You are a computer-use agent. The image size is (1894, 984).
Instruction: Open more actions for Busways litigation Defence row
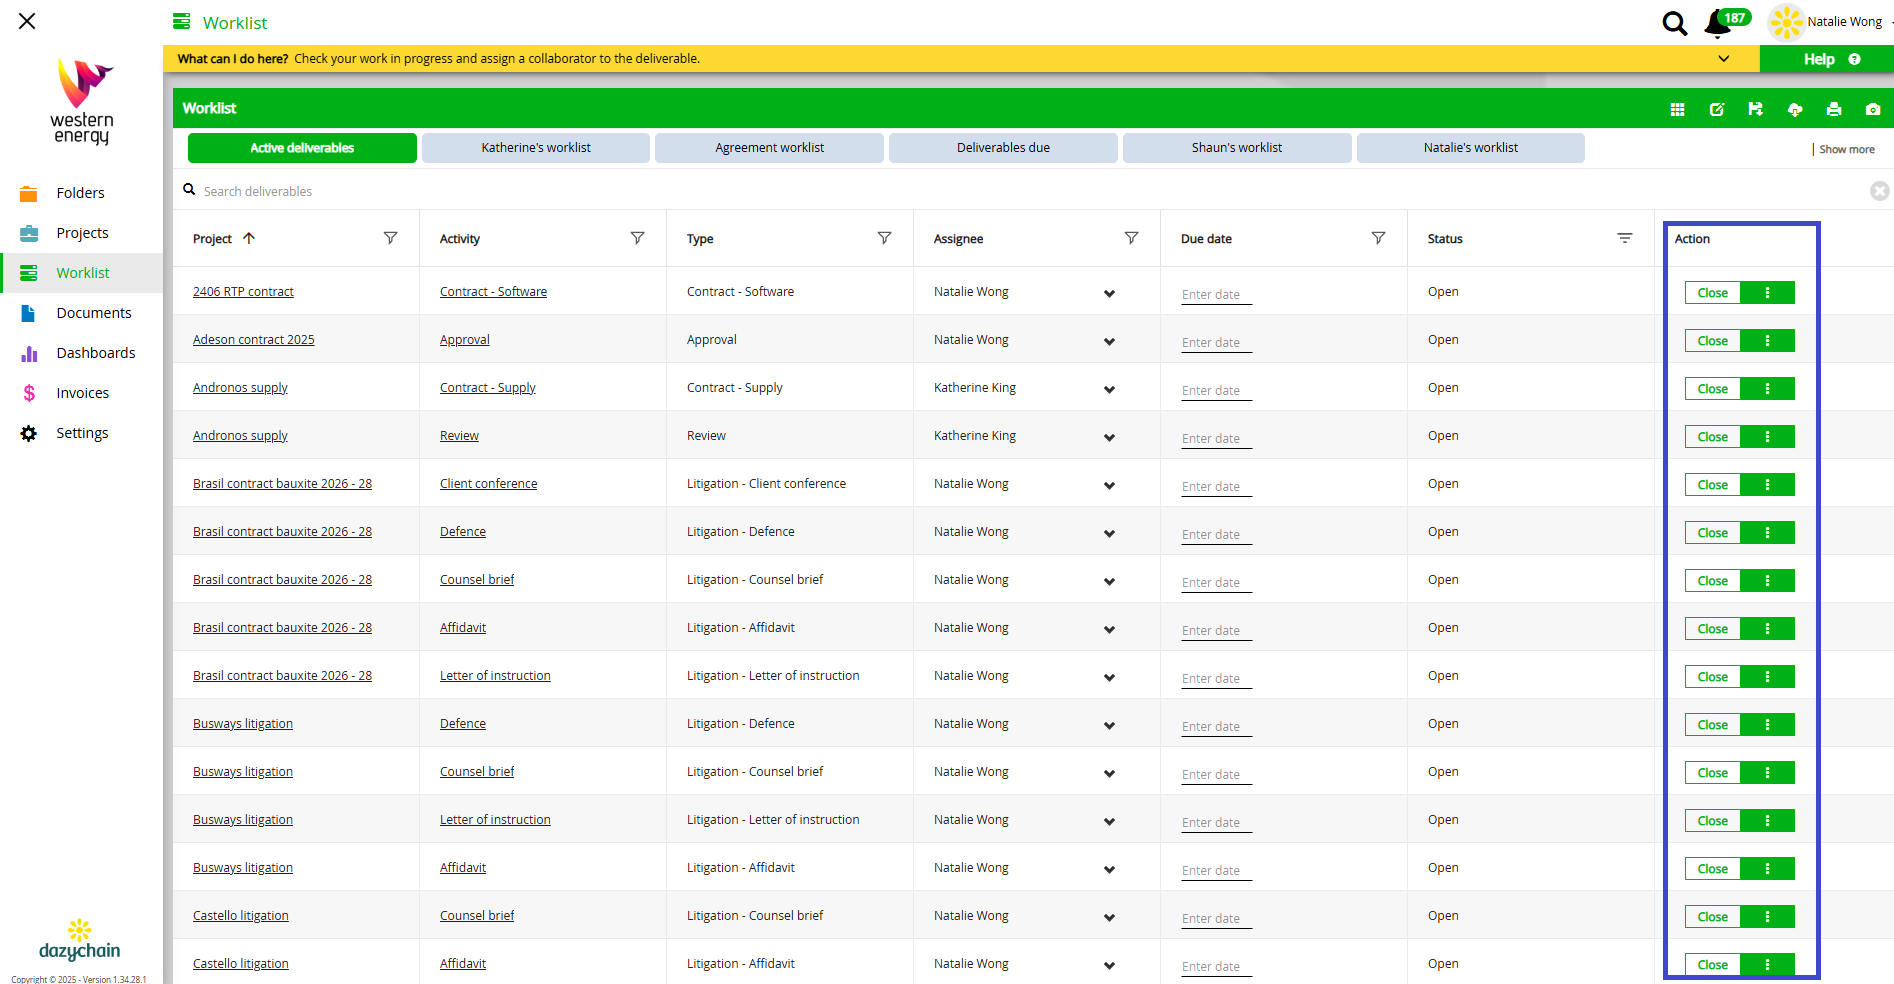pos(1768,724)
